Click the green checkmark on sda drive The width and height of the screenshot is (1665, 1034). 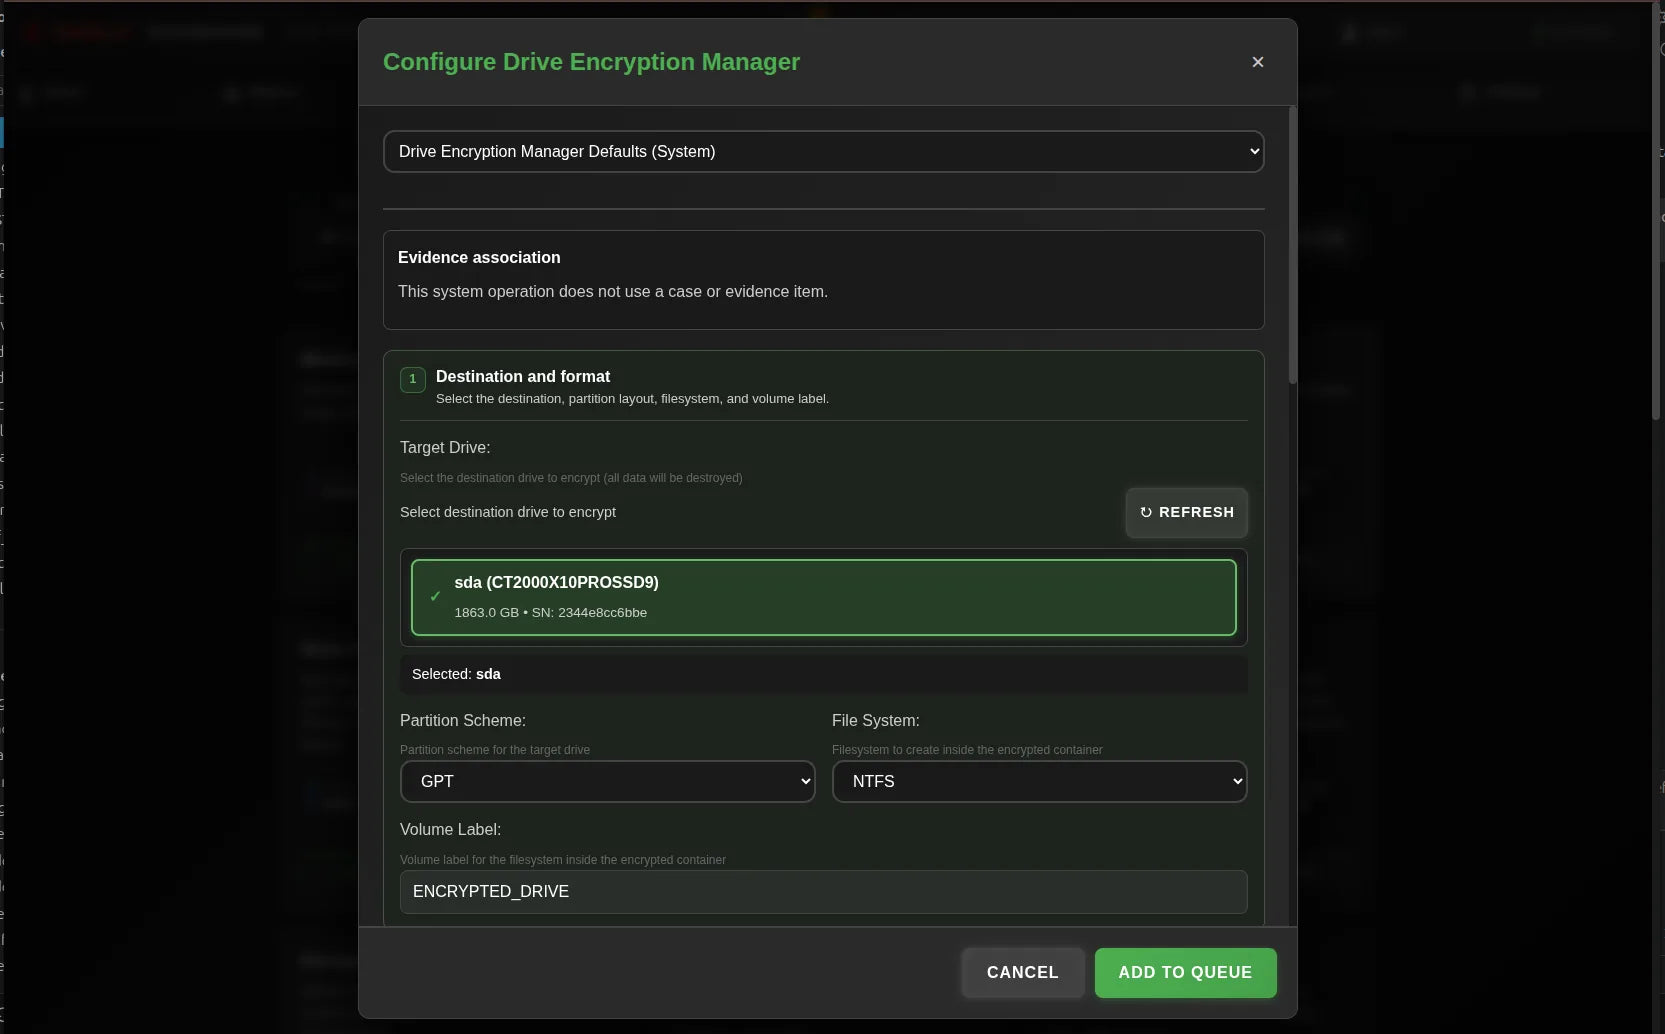(435, 596)
